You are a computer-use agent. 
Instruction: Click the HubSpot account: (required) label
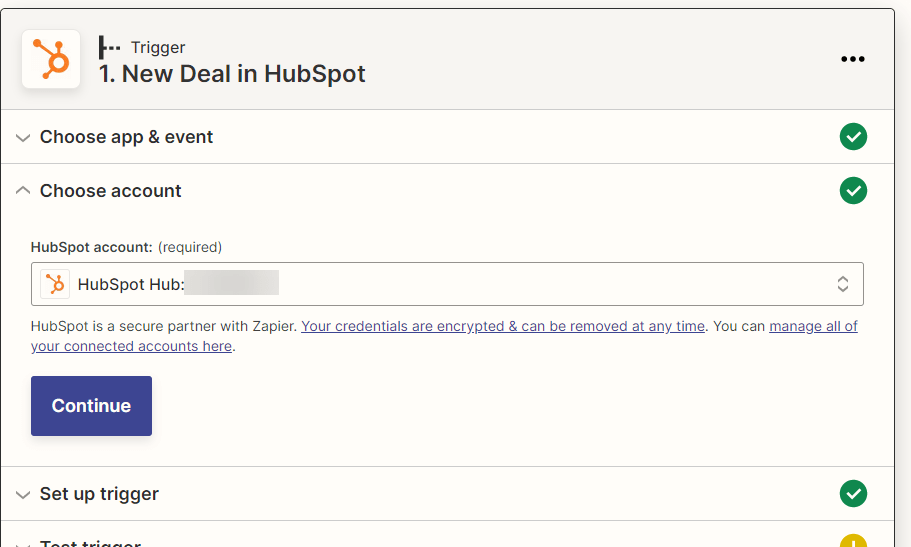(126, 247)
